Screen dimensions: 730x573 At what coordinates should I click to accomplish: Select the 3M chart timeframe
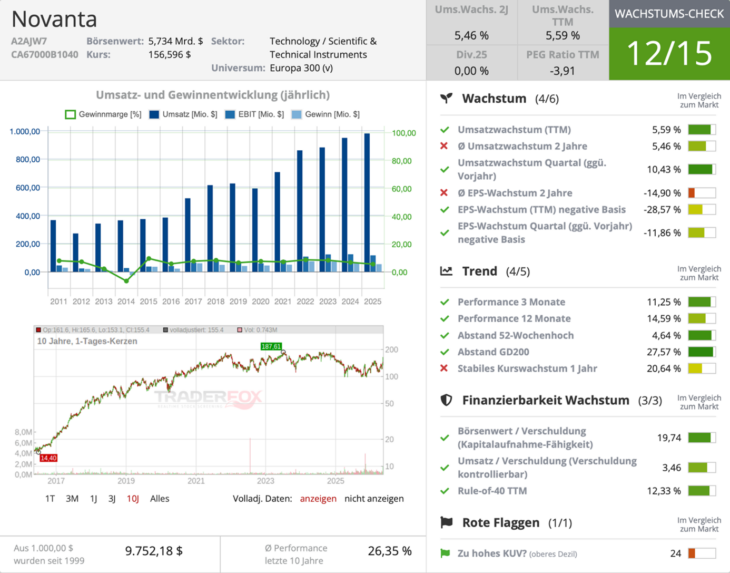(x=72, y=499)
